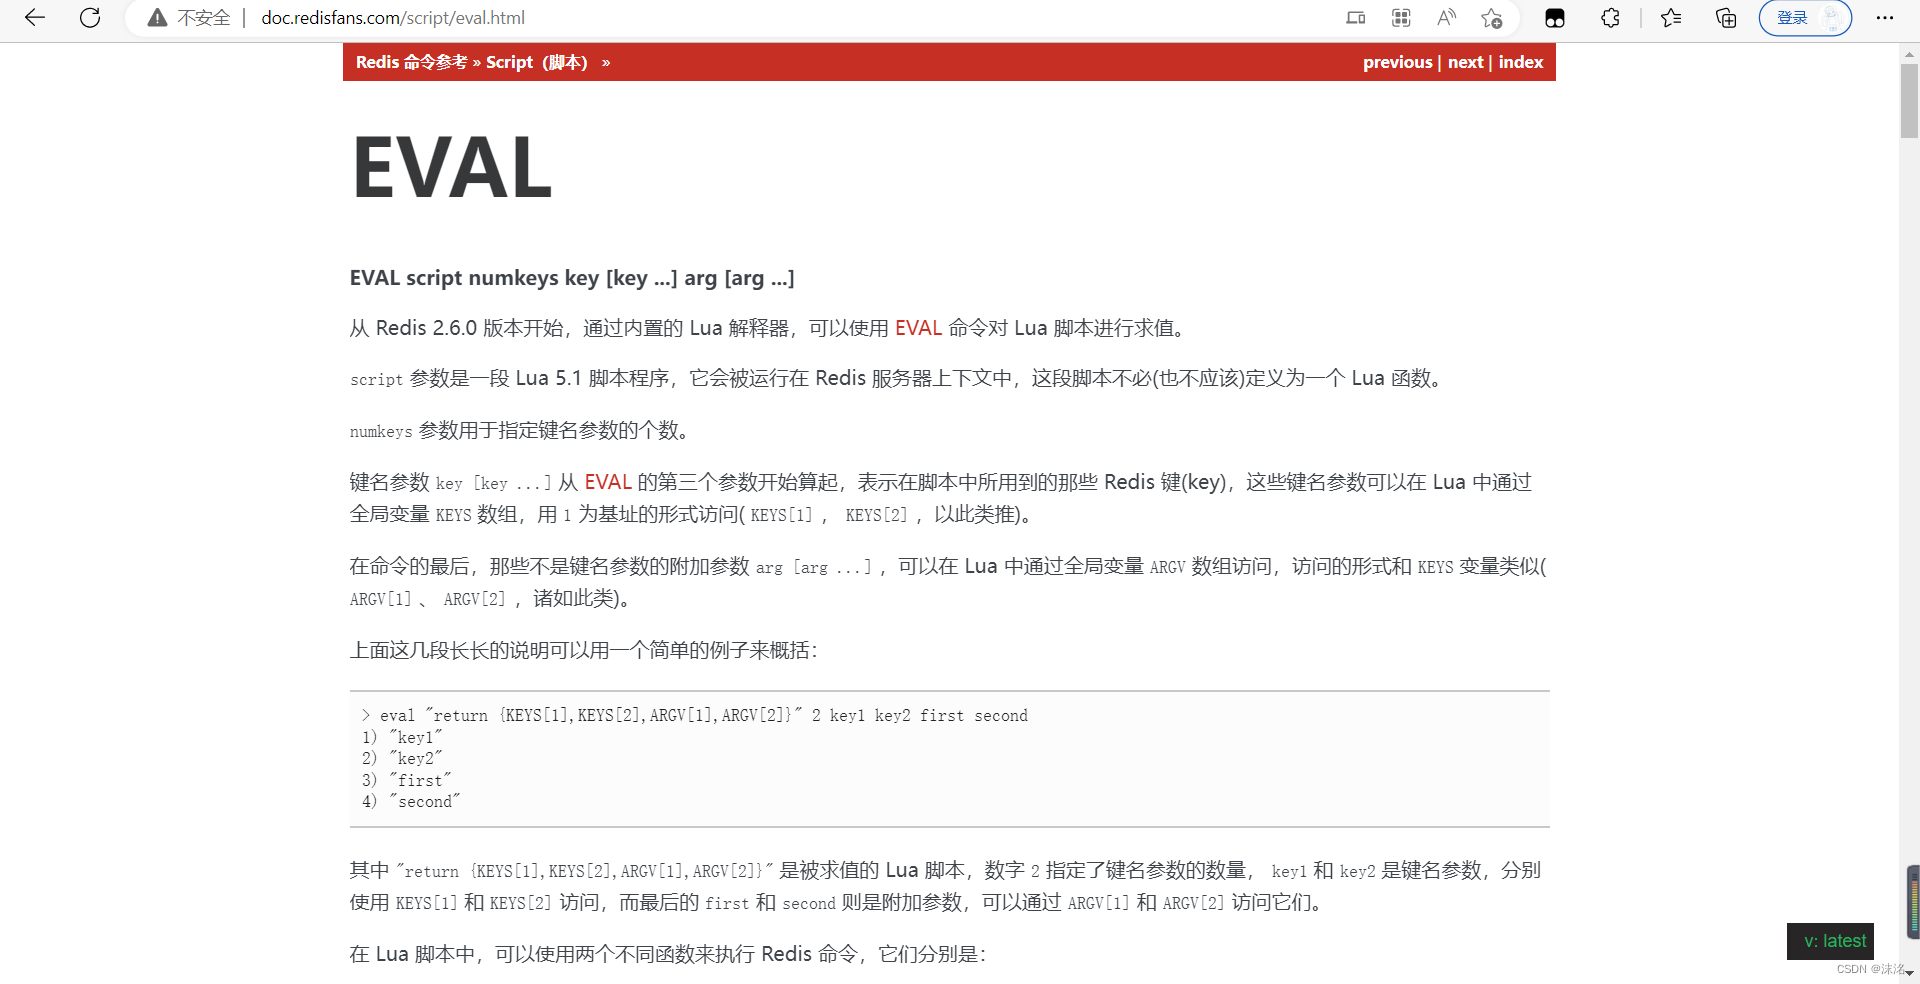
Task: Click the insecure site warning icon
Action: 156,17
